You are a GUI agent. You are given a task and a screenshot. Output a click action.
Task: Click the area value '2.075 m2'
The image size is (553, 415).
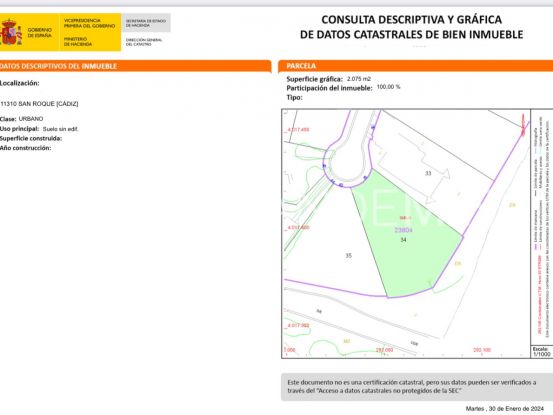coord(359,79)
